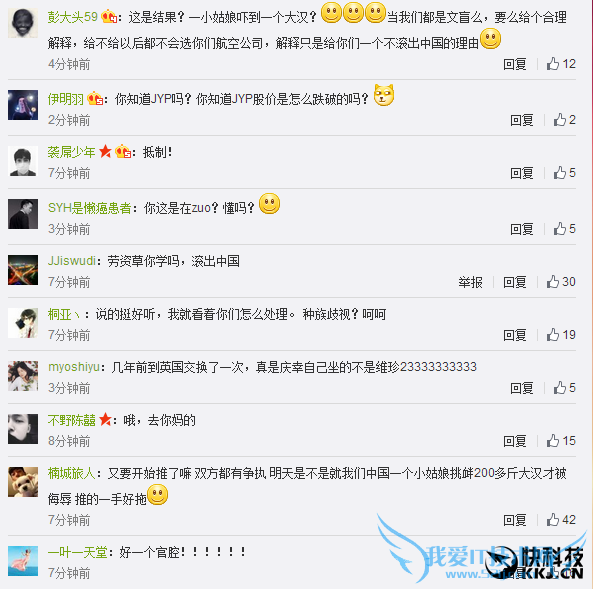This screenshot has width=593, height=589.
Task: Open 一叶一天堂's profile via username
Action: [x=78, y=552]
